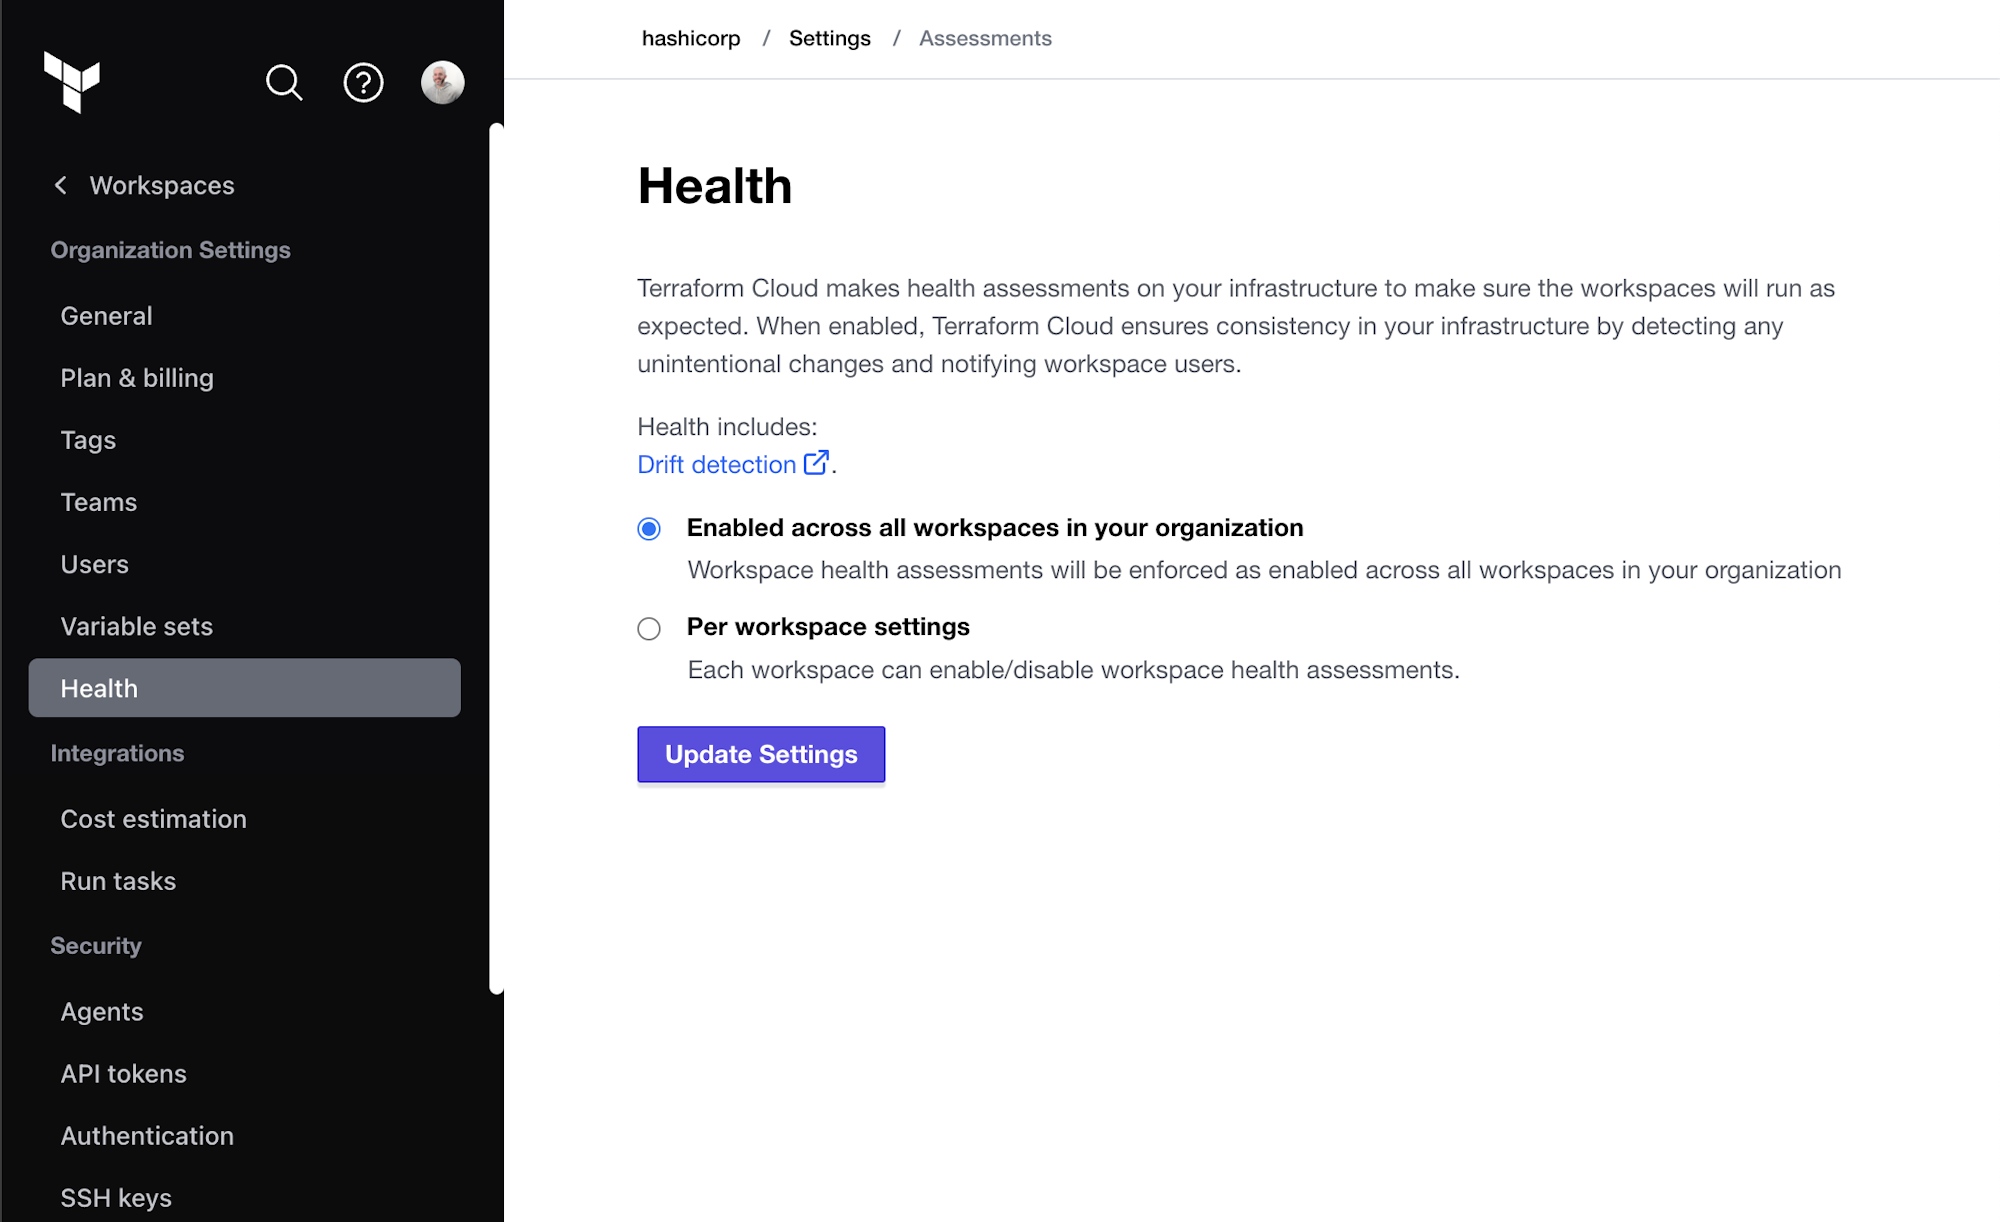The width and height of the screenshot is (2000, 1222).
Task: Select the Health sidebar item
Action: (x=99, y=688)
